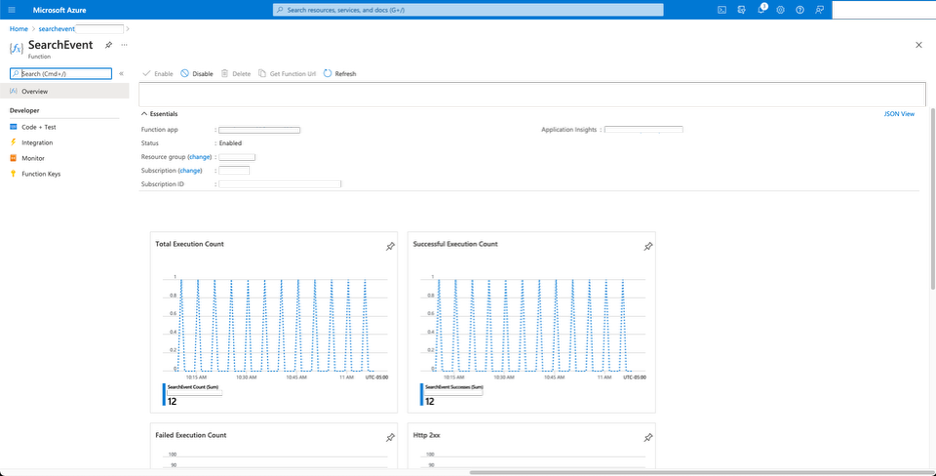
Task: Click the left menu search field
Action: 61,73
